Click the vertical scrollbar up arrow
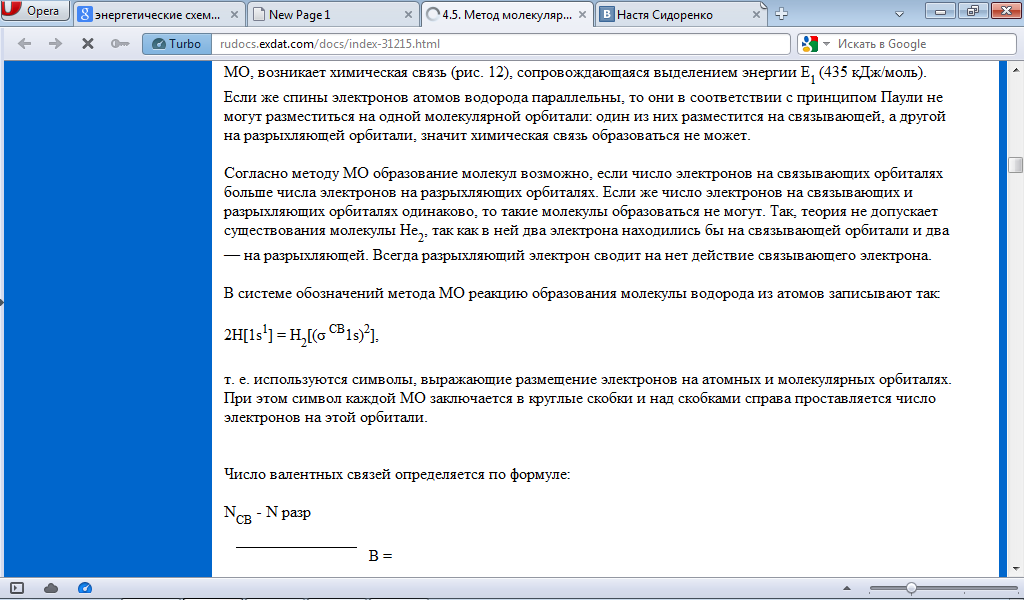Image resolution: width=1024 pixels, height=600 pixels. (1016, 69)
